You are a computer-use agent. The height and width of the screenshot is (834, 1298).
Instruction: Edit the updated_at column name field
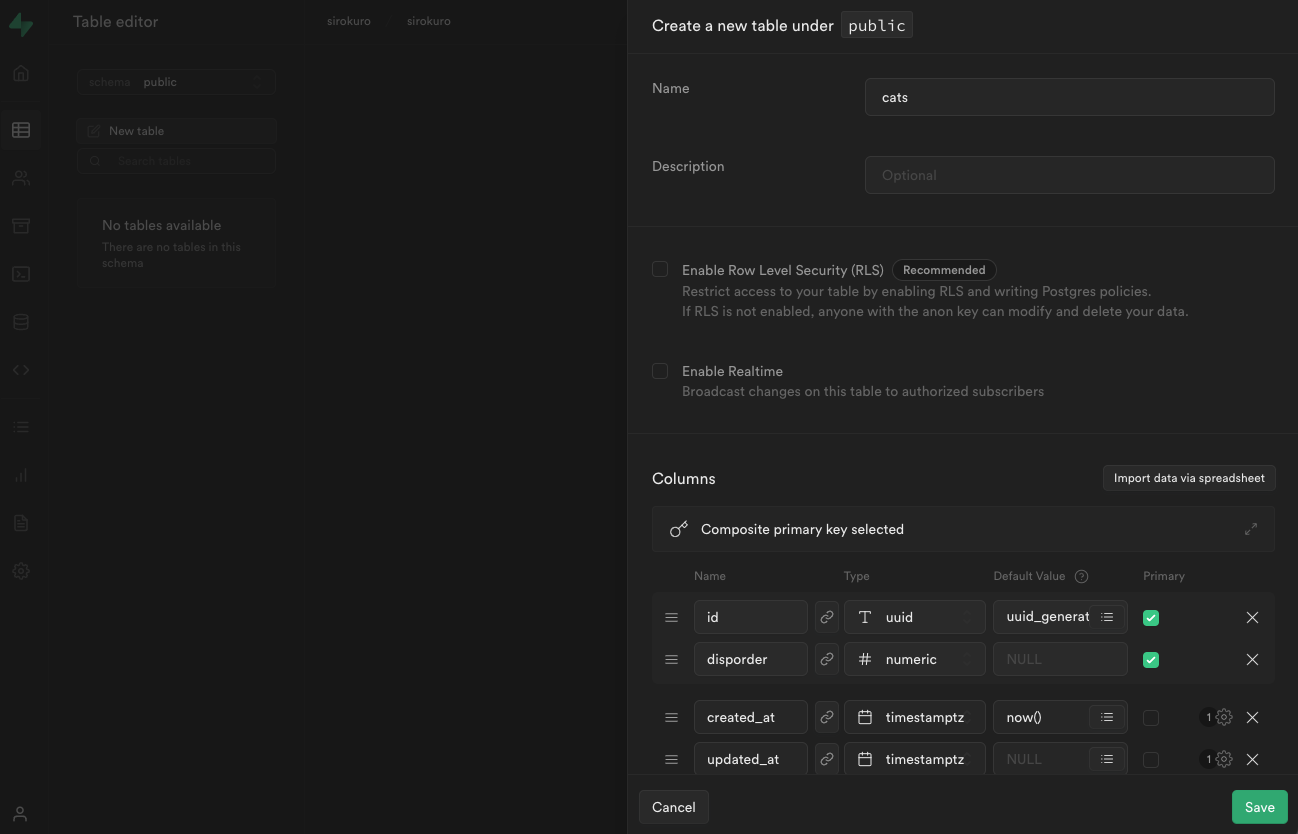coord(751,759)
